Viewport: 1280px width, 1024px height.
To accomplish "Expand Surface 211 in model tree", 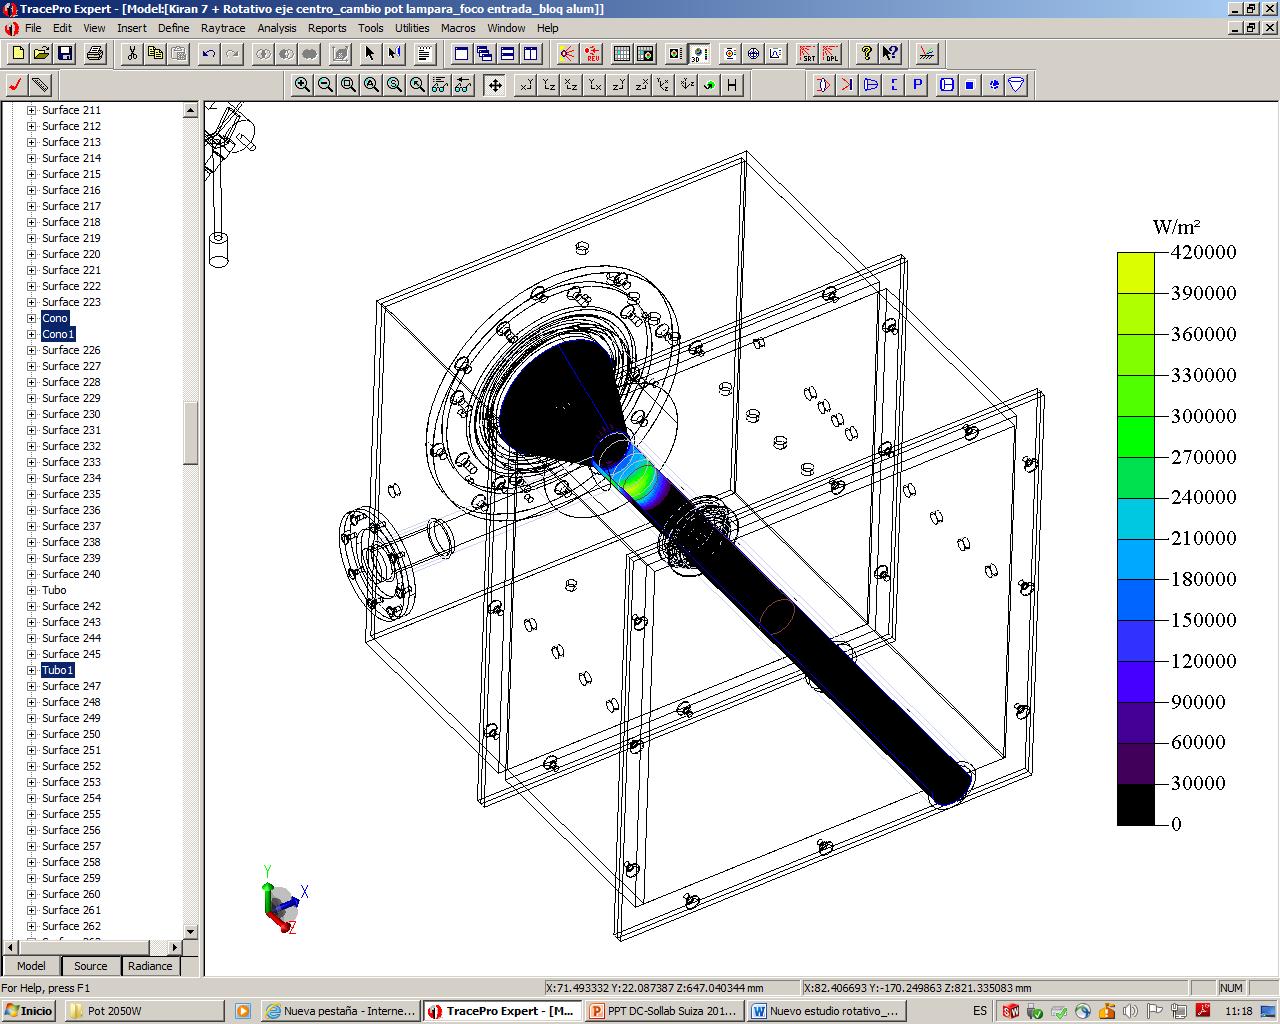I will click(31, 110).
